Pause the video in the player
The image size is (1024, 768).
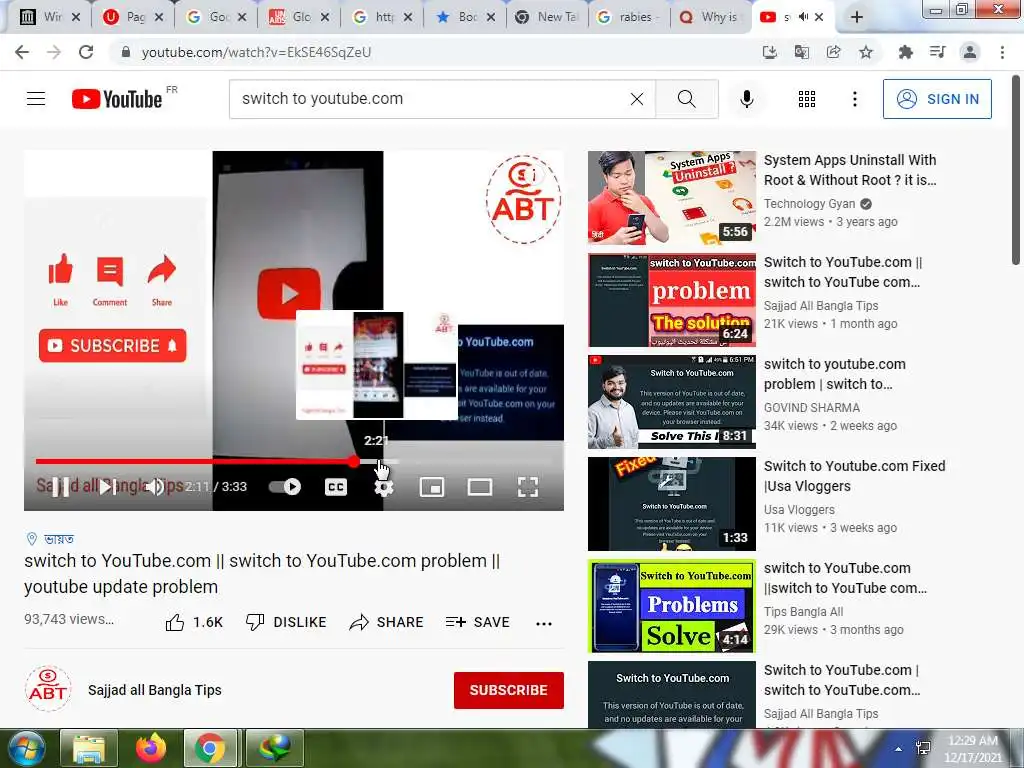(60, 487)
